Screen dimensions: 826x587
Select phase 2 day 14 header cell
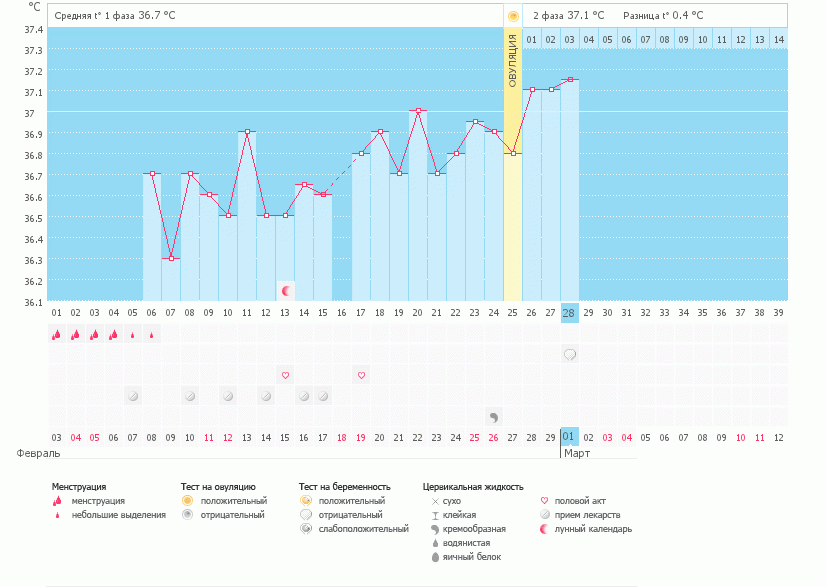pos(778,39)
